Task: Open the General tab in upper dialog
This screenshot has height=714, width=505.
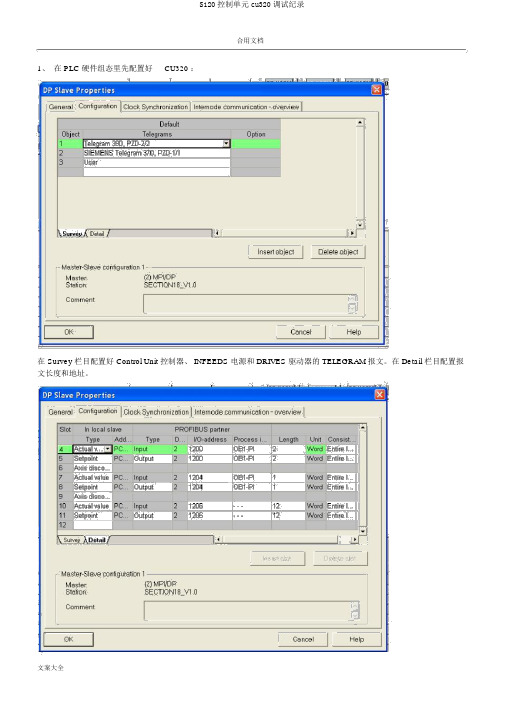Action: pyautogui.click(x=61, y=107)
